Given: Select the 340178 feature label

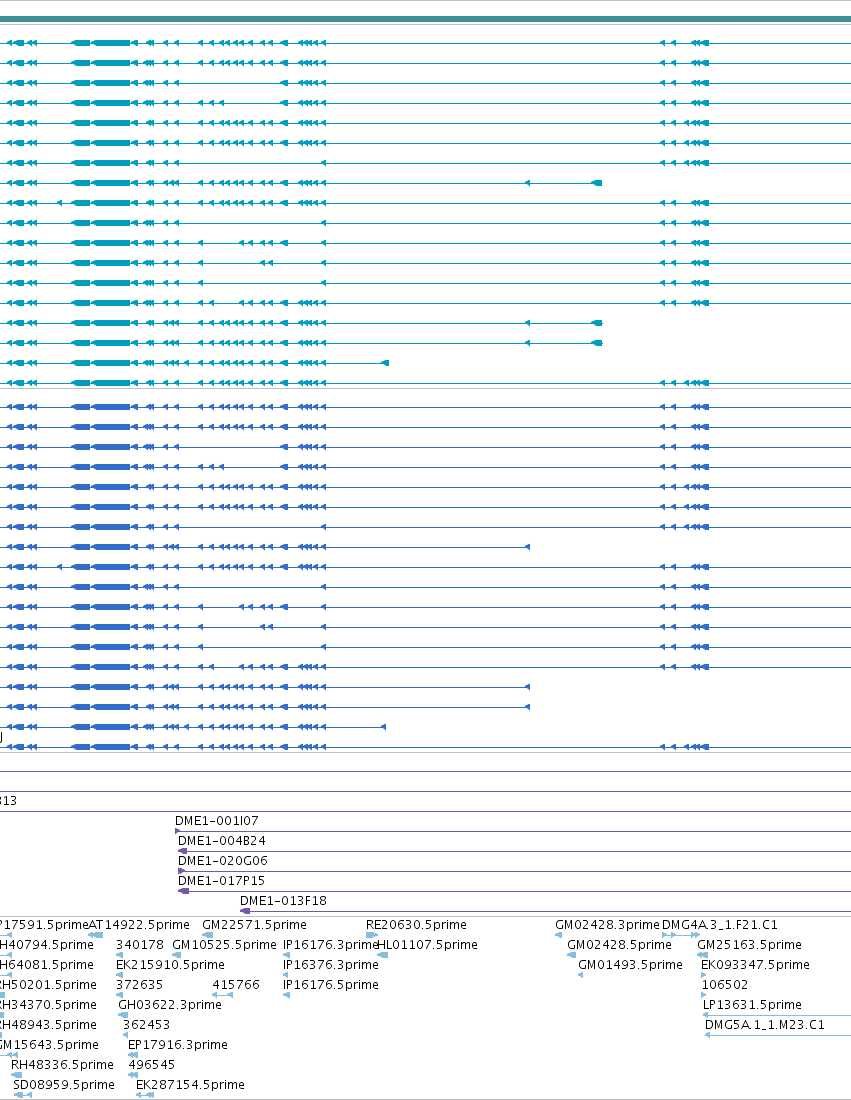Looking at the screenshot, I should pyautogui.click(x=140, y=945).
